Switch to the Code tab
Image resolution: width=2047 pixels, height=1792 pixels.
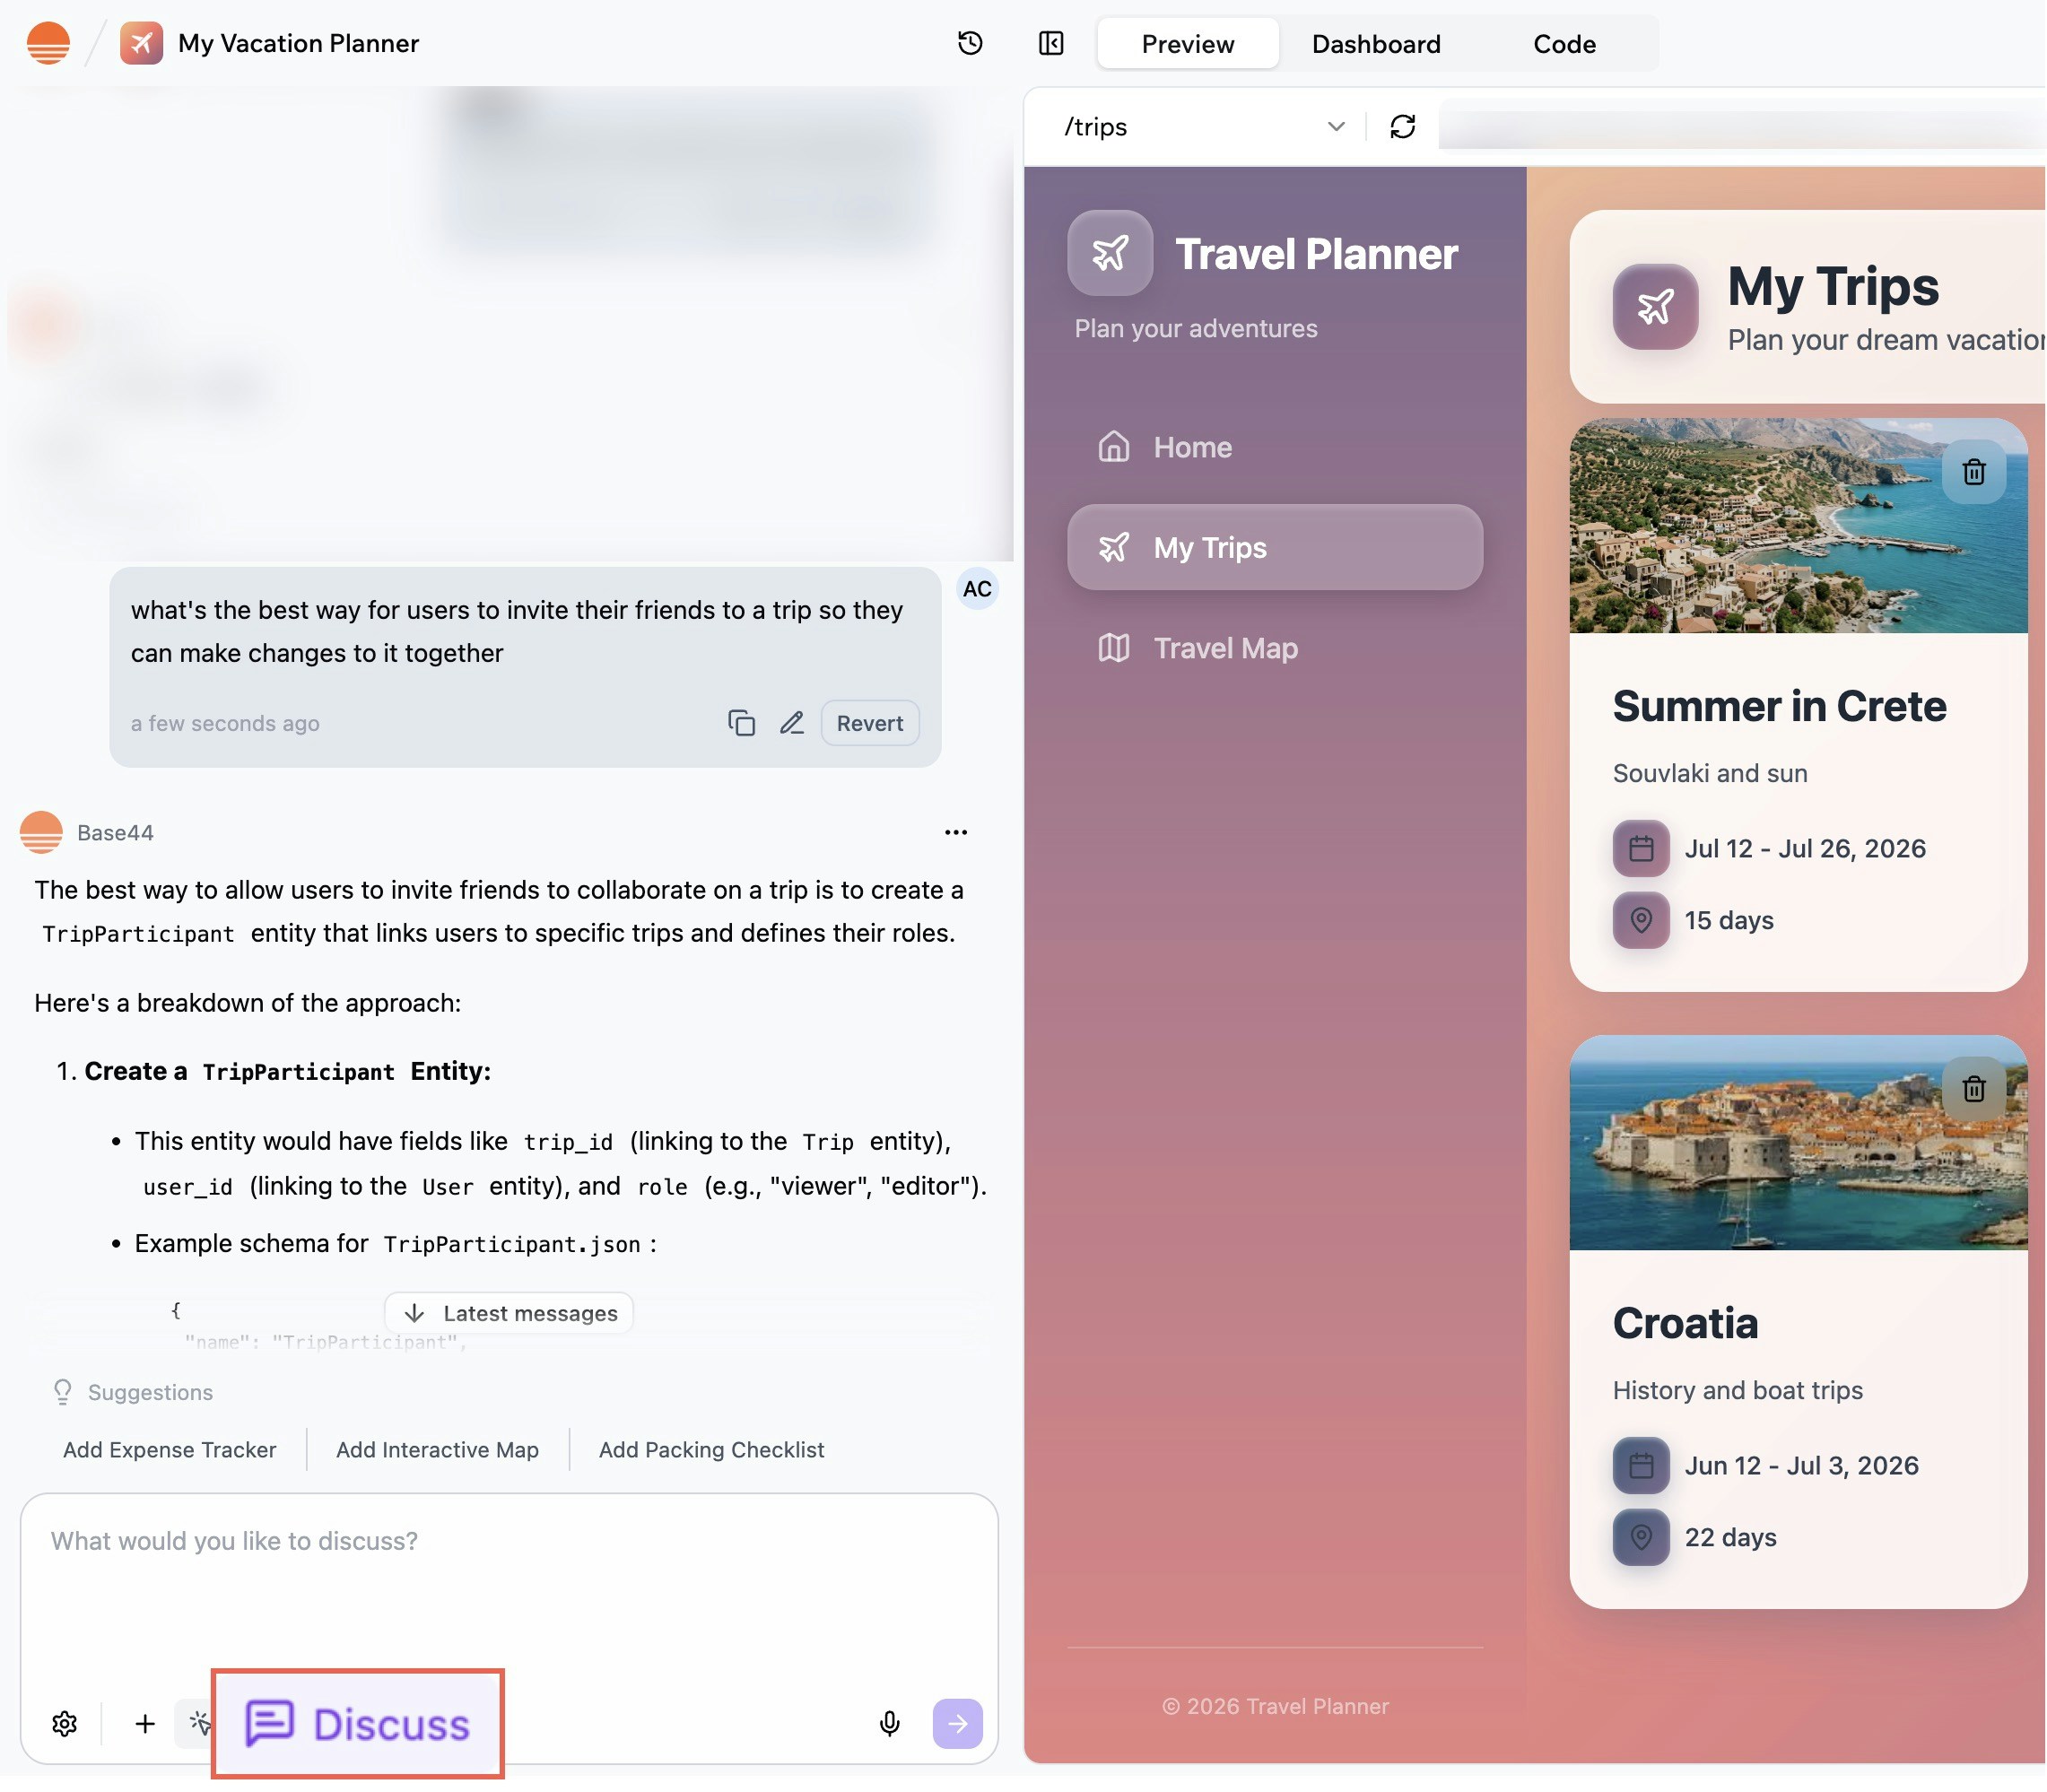[1563, 44]
